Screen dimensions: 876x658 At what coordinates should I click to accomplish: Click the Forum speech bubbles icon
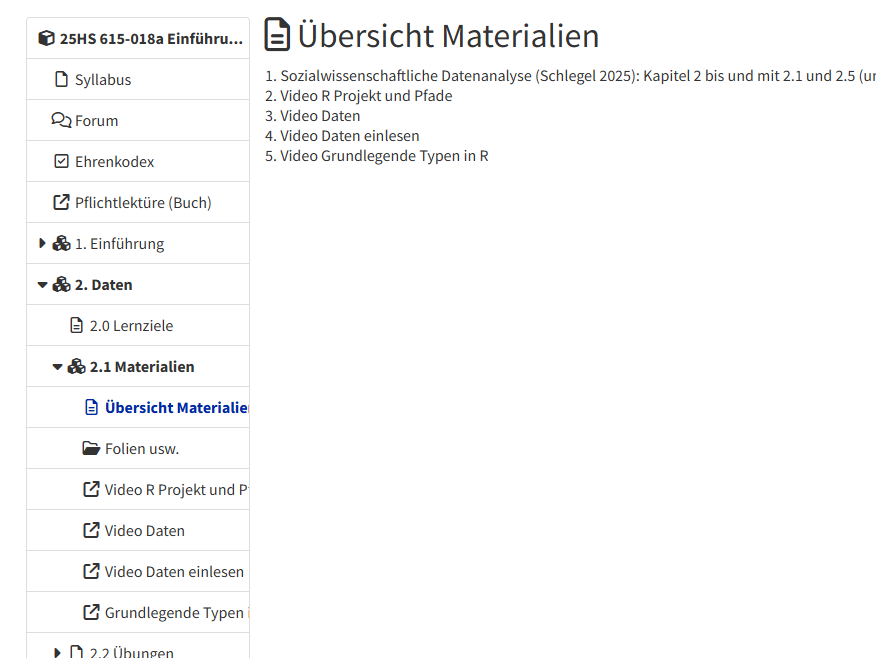pyautogui.click(x=61, y=121)
